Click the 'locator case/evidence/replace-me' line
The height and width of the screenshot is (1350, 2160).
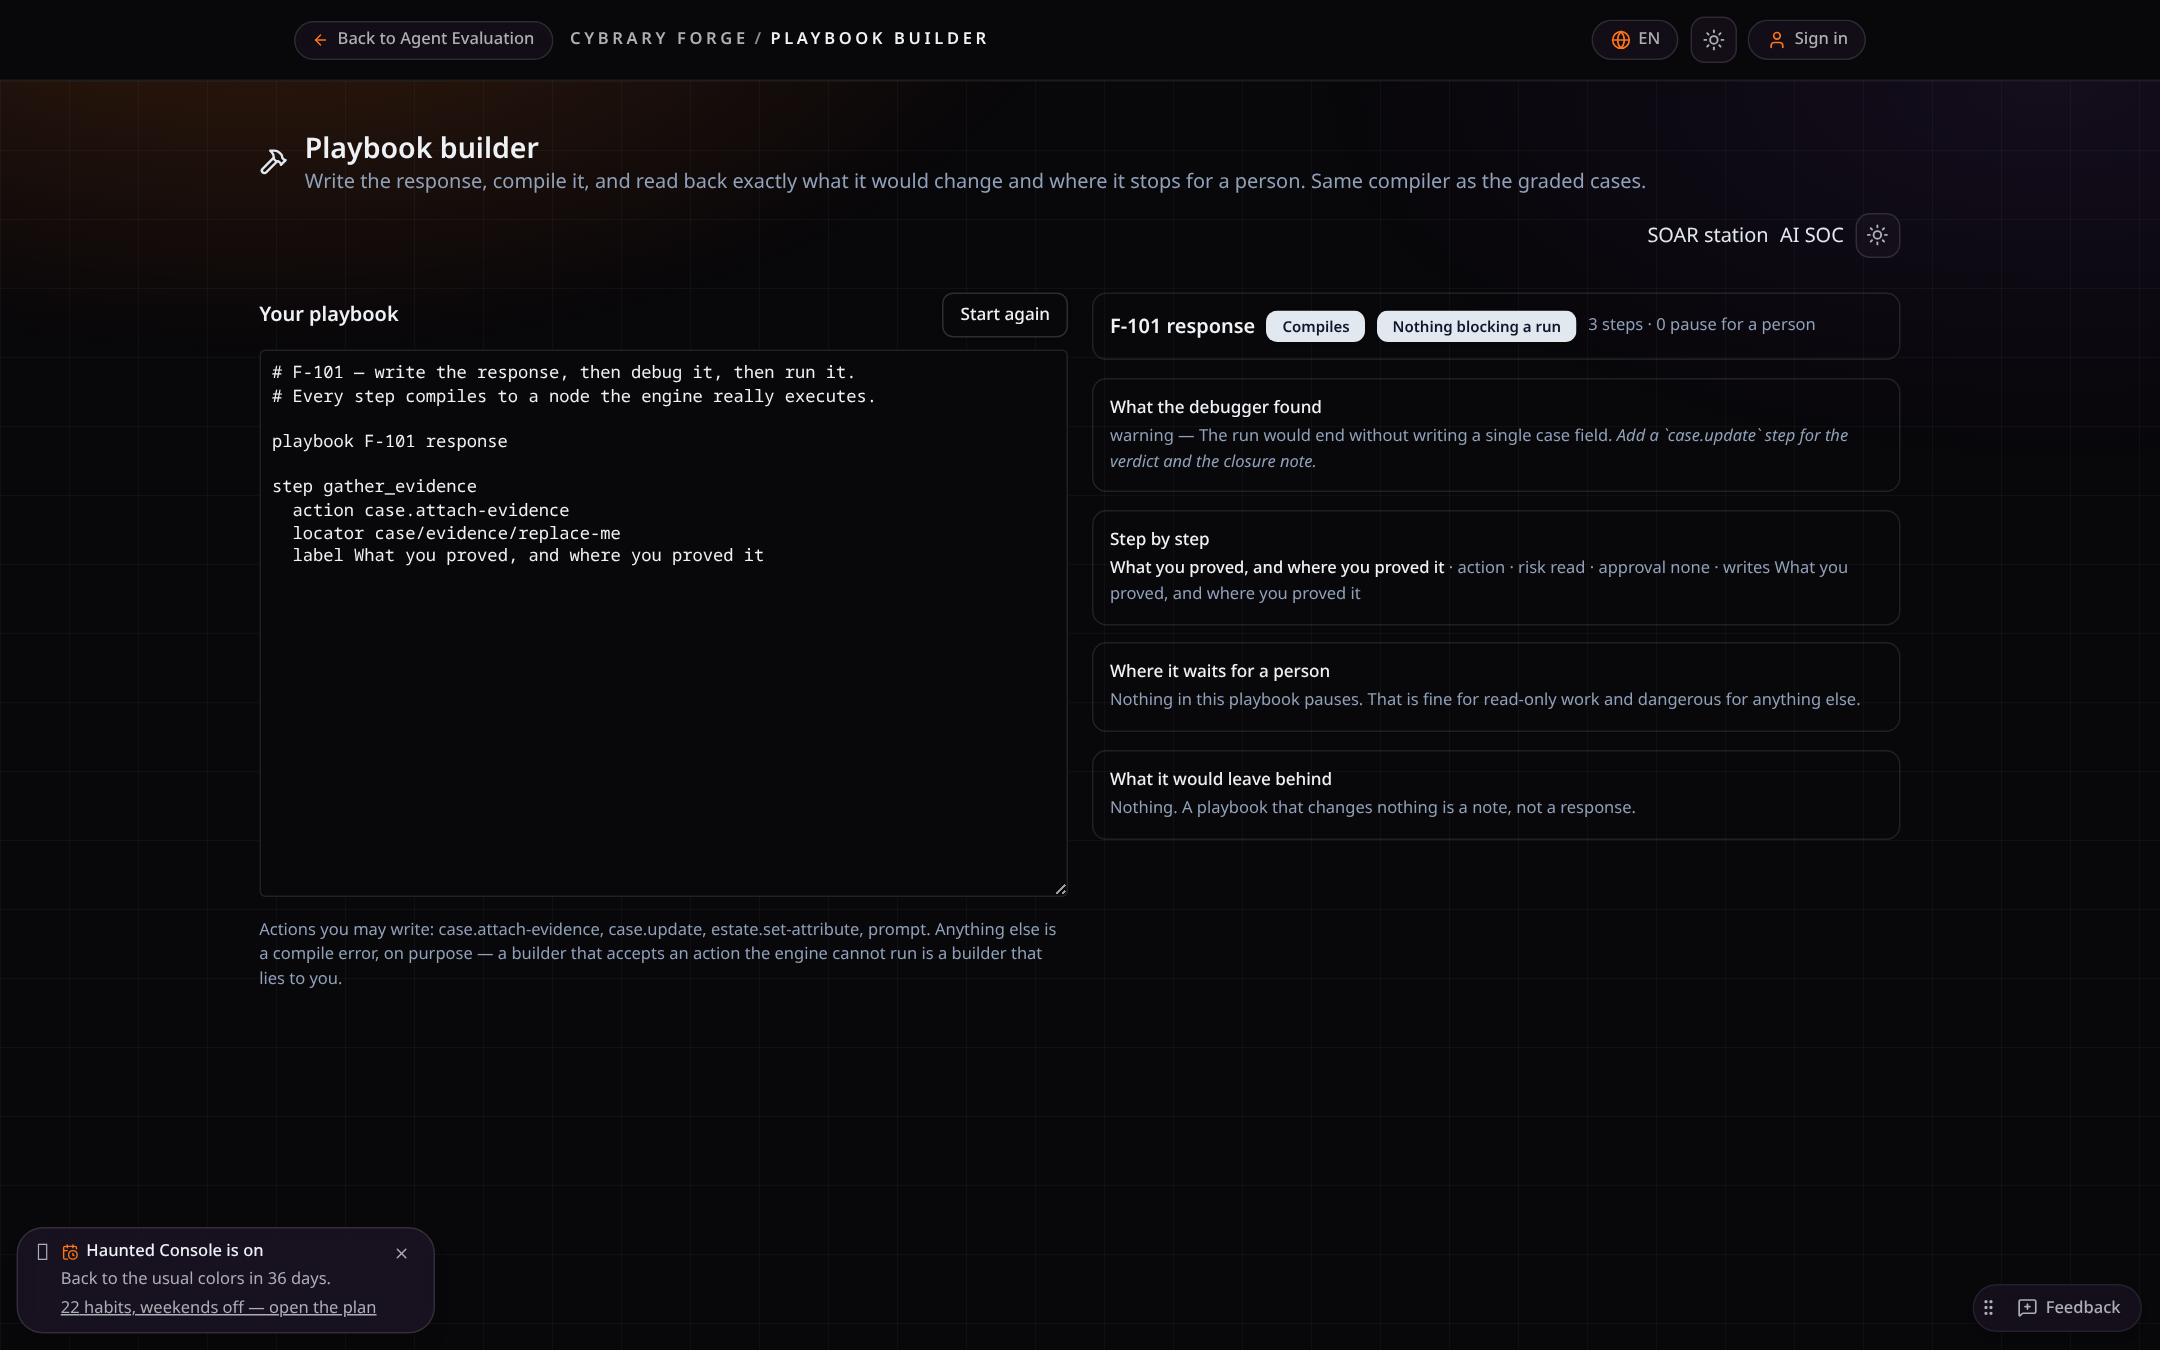click(x=456, y=533)
